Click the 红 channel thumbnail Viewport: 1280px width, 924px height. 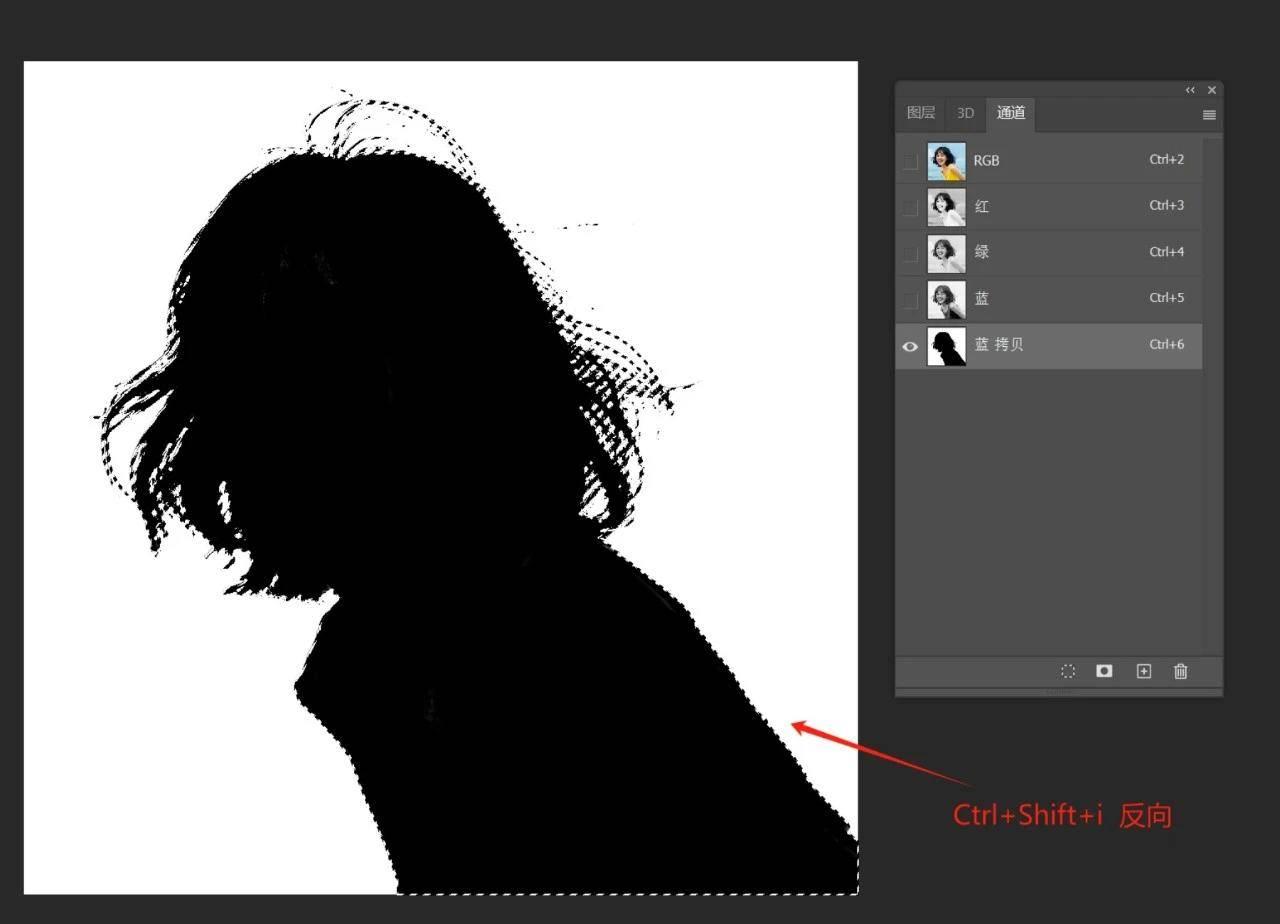946,207
